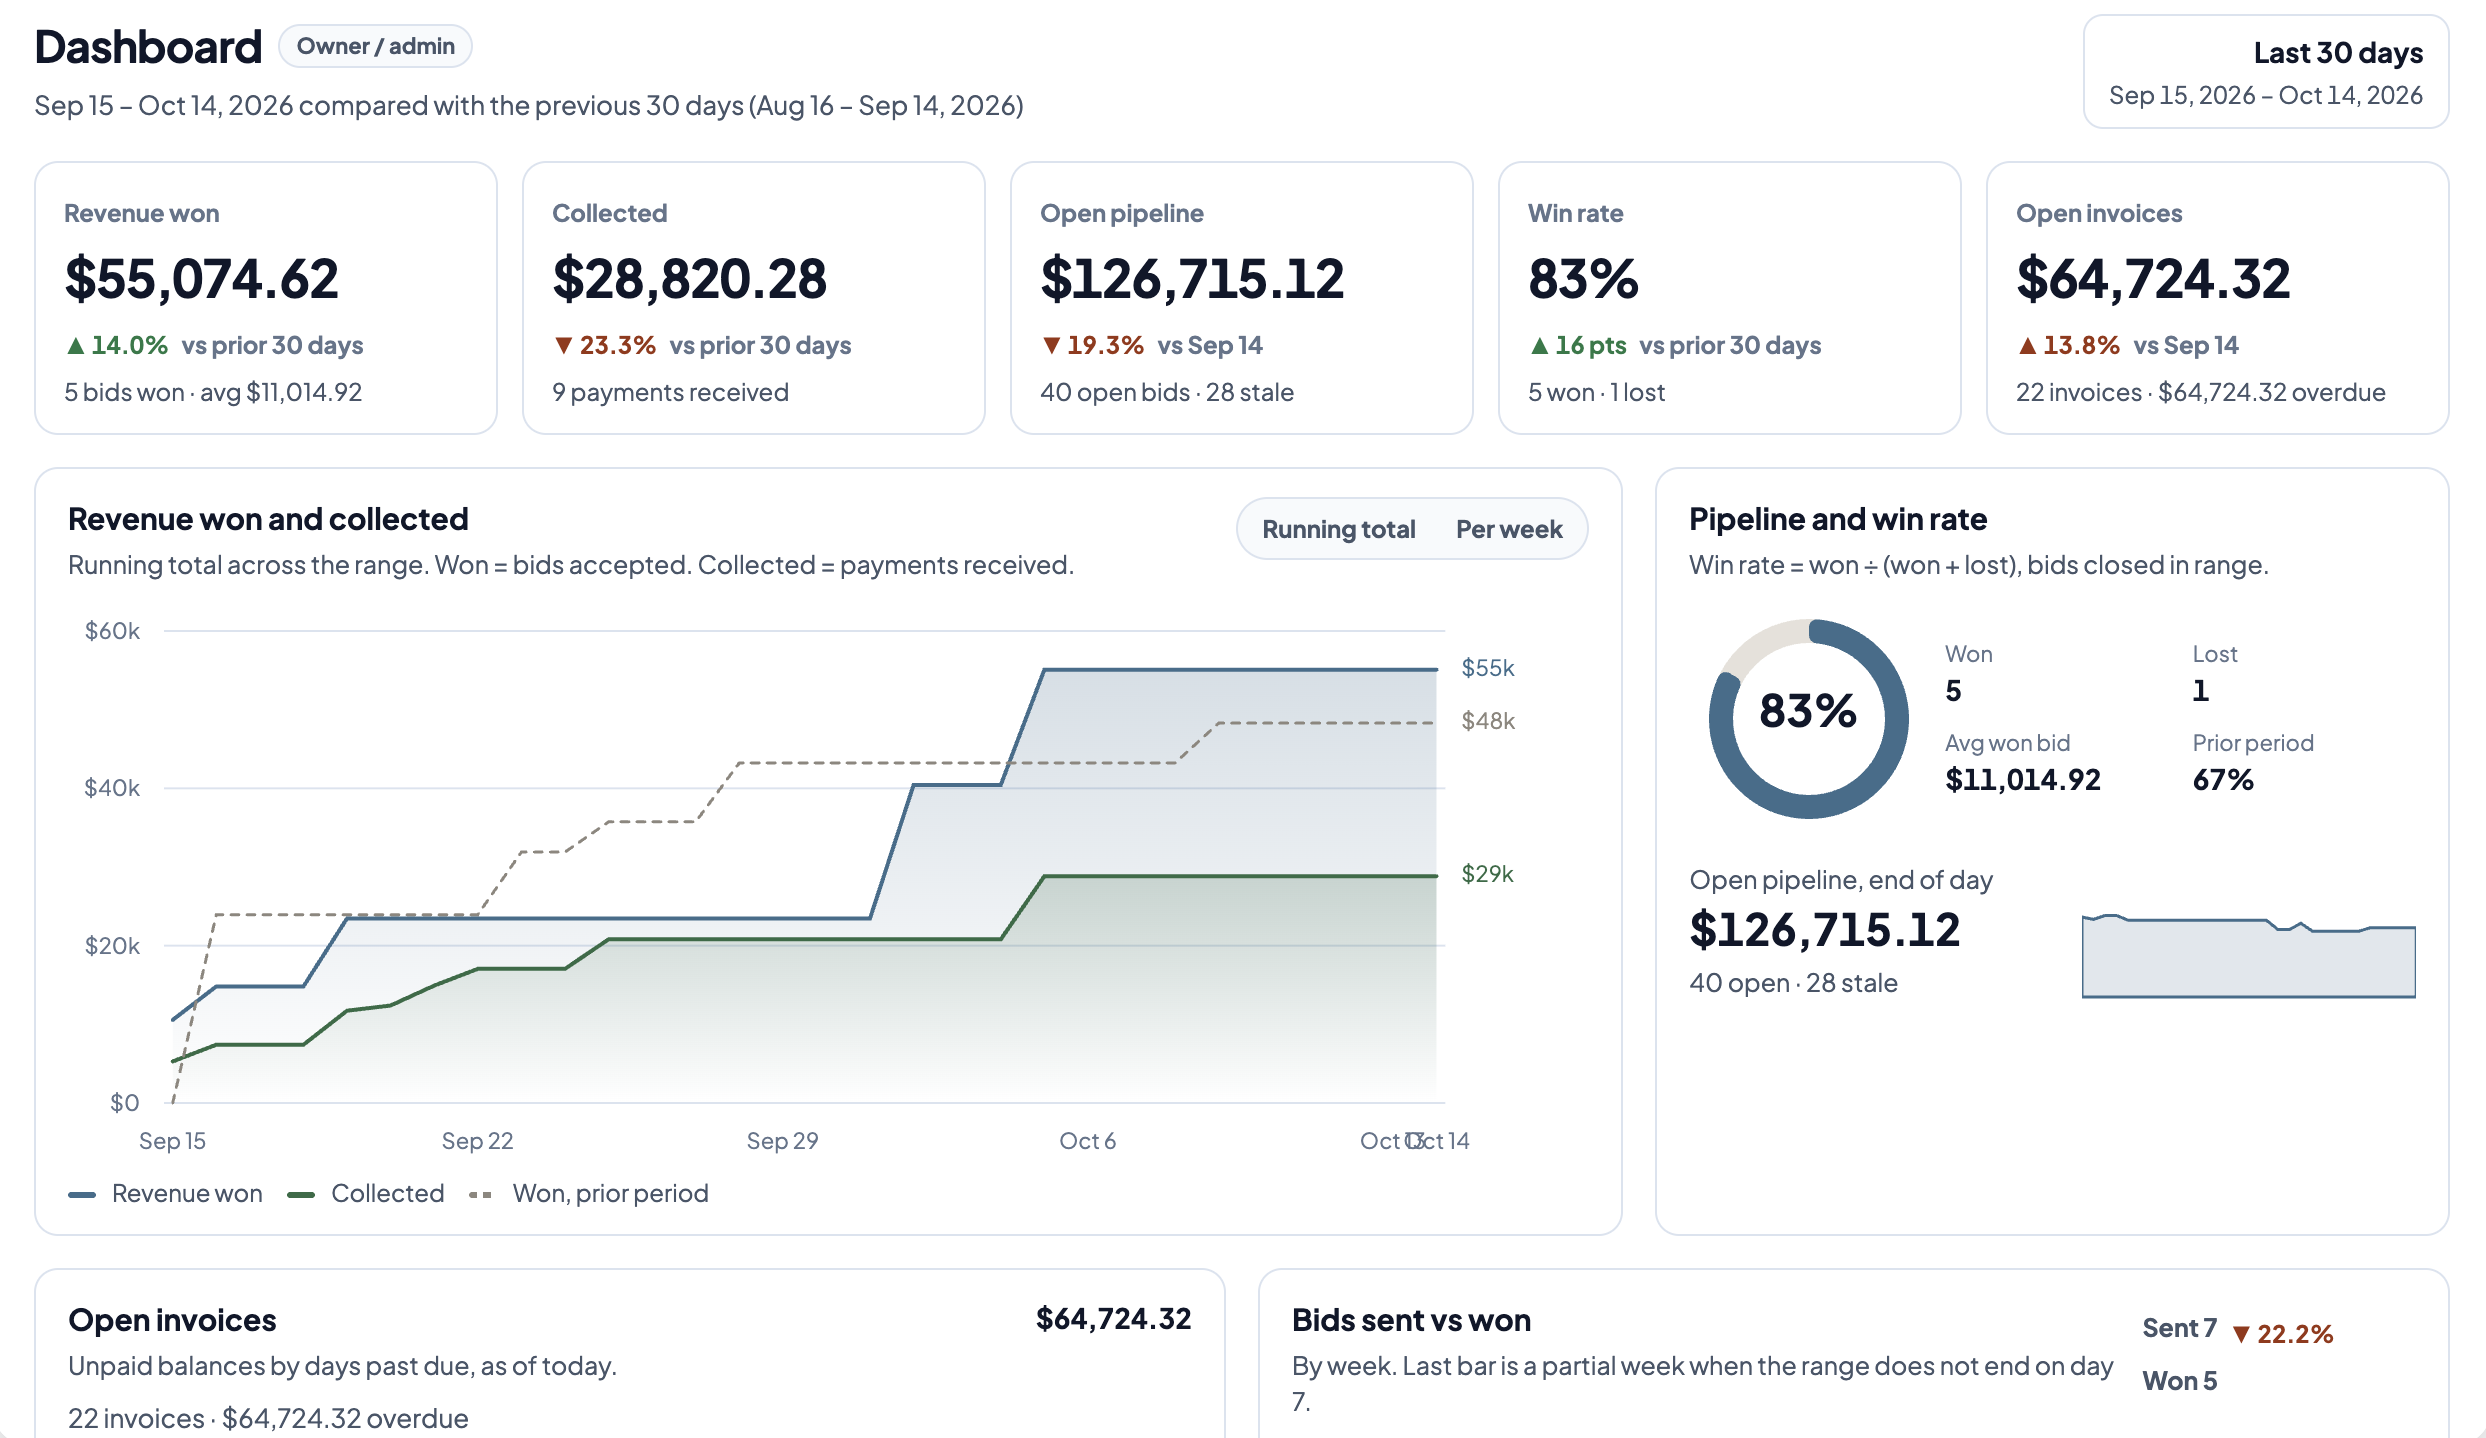Click the 83% win rate donut chart
Screen dimensions: 2486x1438
pyautogui.click(x=1808, y=718)
